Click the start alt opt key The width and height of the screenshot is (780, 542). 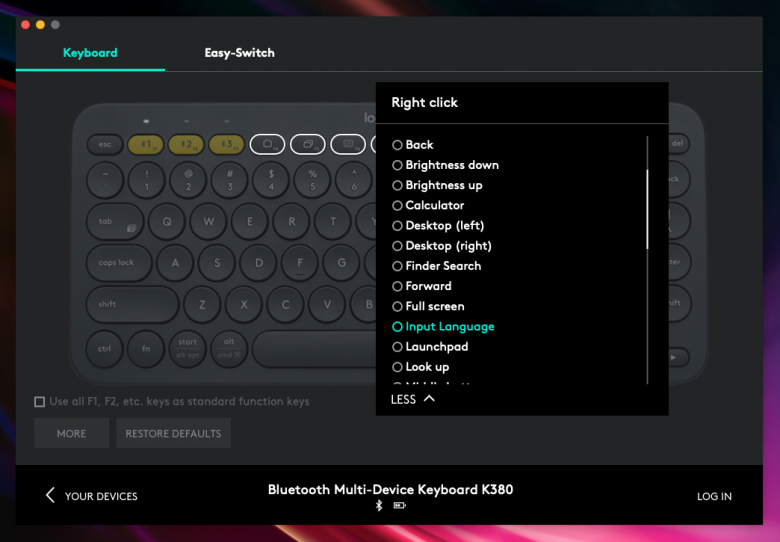[x=188, y=349]
